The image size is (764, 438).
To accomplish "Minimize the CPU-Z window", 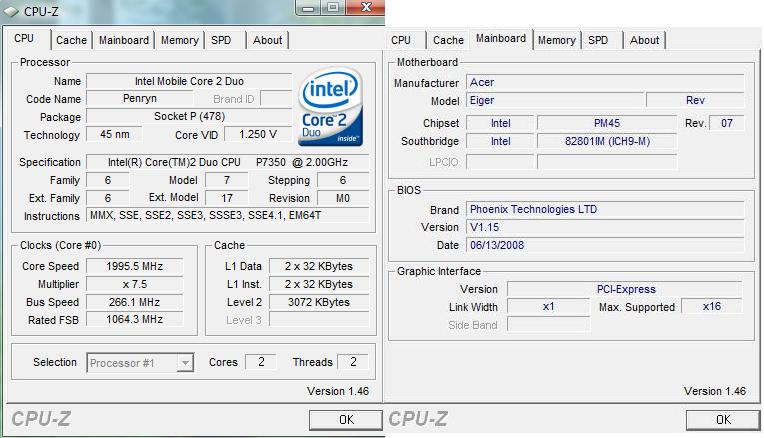I will point(308,7).
